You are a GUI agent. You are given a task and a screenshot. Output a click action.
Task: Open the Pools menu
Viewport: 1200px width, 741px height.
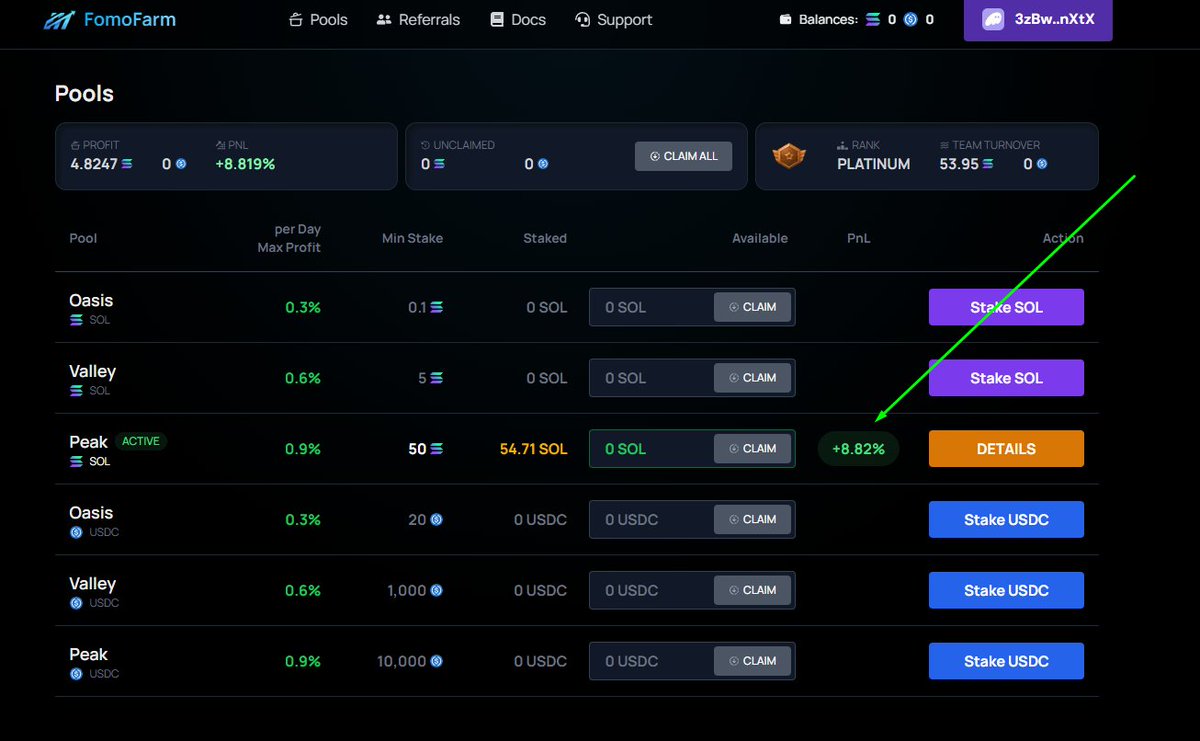pos(318,20)
